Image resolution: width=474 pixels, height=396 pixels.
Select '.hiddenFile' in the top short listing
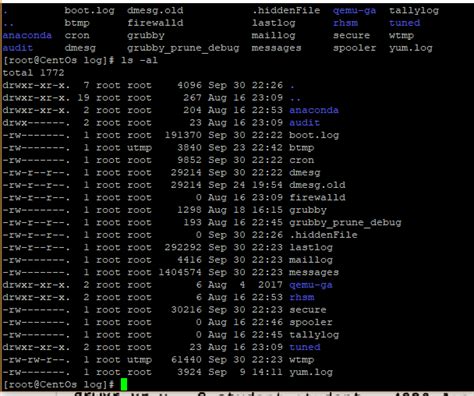pyautogui.click(x=286, y=11)
